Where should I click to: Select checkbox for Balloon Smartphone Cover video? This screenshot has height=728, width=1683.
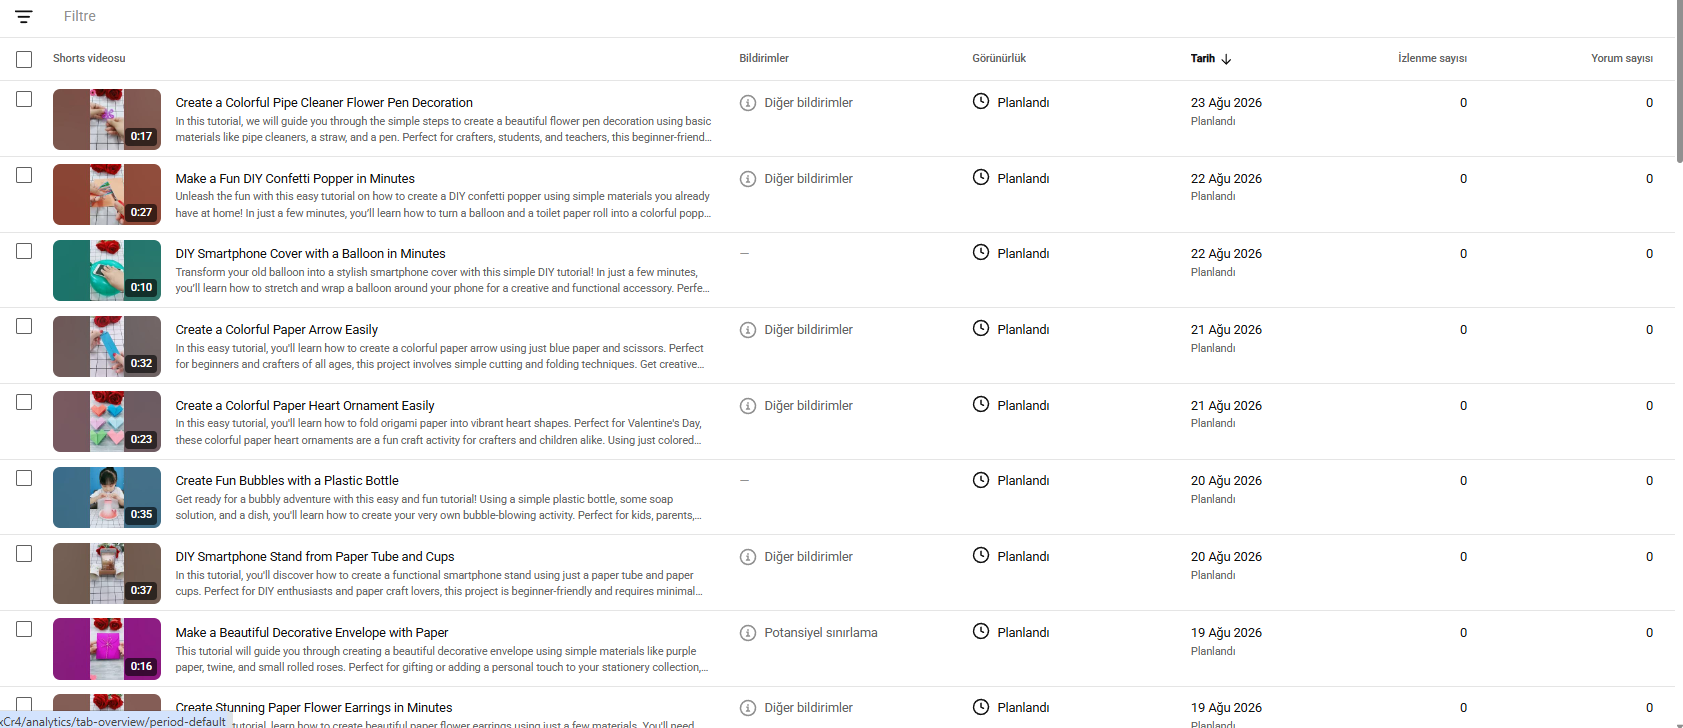click(x=24, y=251)
